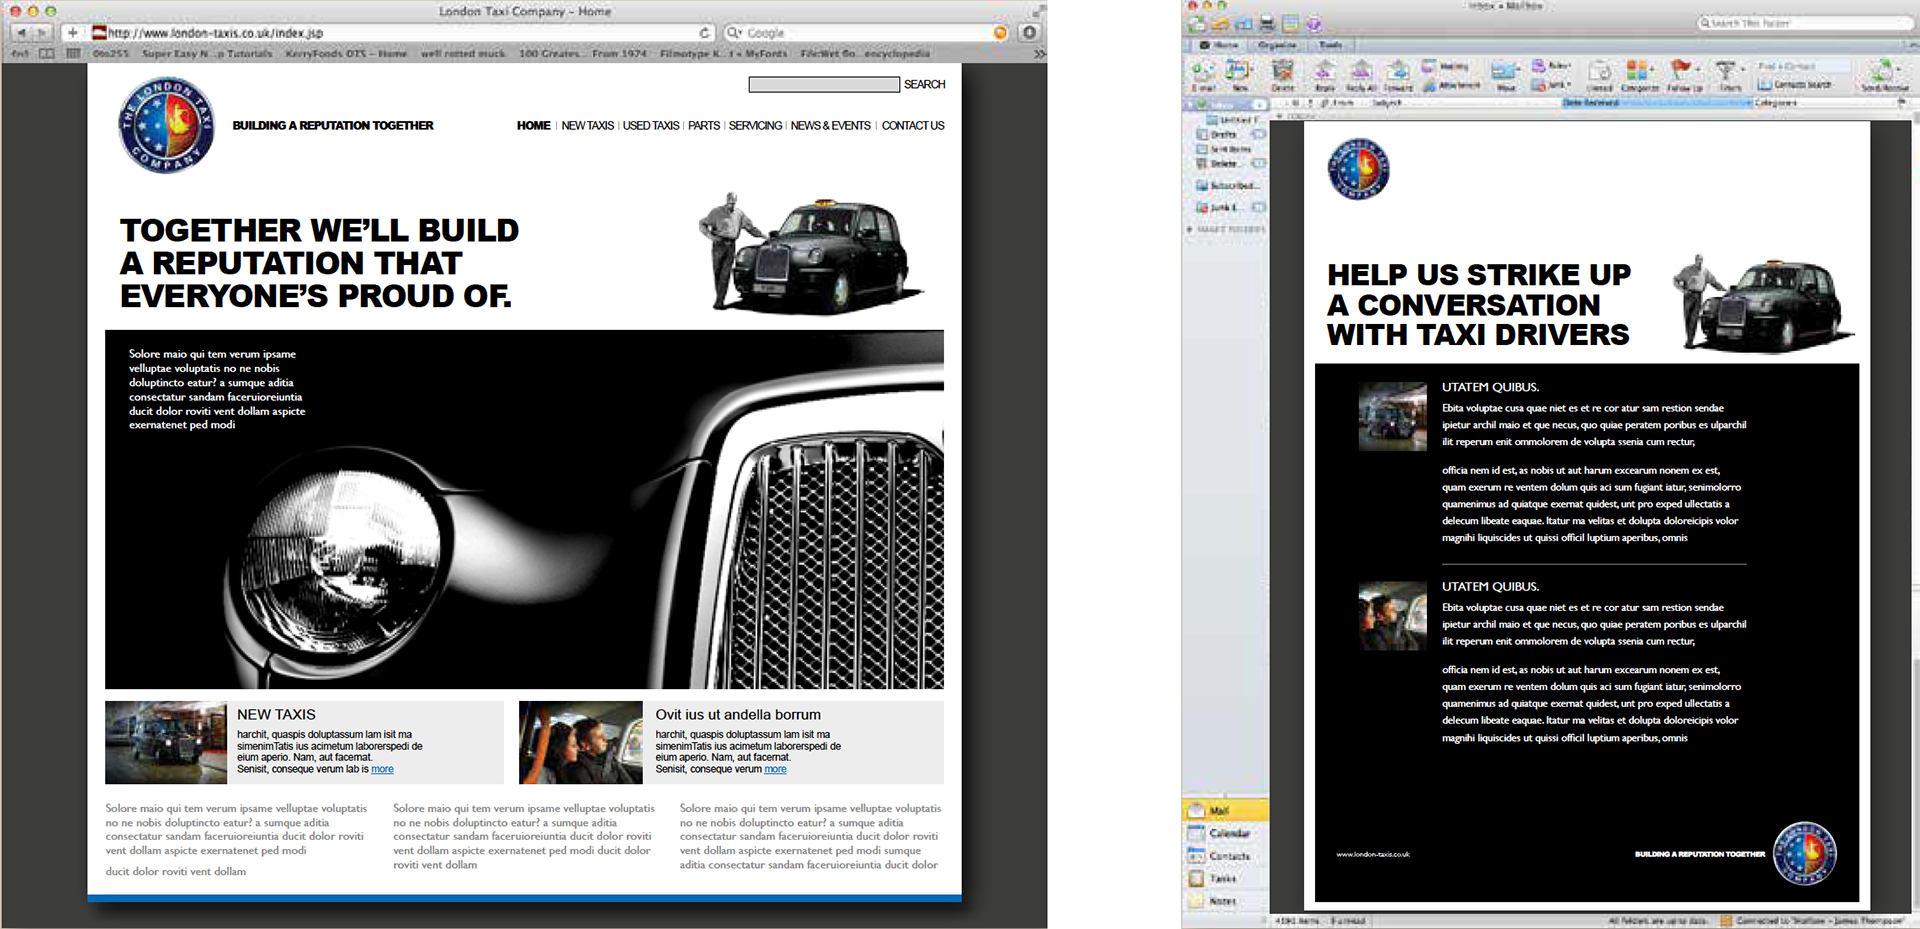Switch to Outlook's Tools ribbon tab
1920x929 pixels.
(1330, 45)
